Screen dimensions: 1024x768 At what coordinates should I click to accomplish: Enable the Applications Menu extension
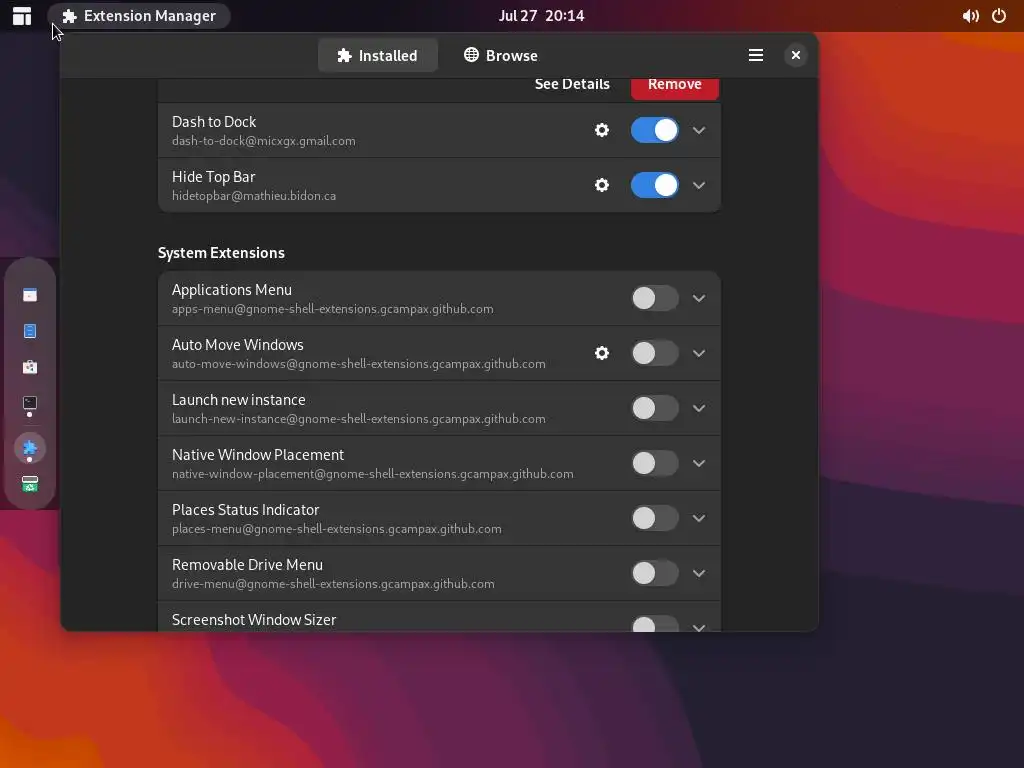(654, 298)
